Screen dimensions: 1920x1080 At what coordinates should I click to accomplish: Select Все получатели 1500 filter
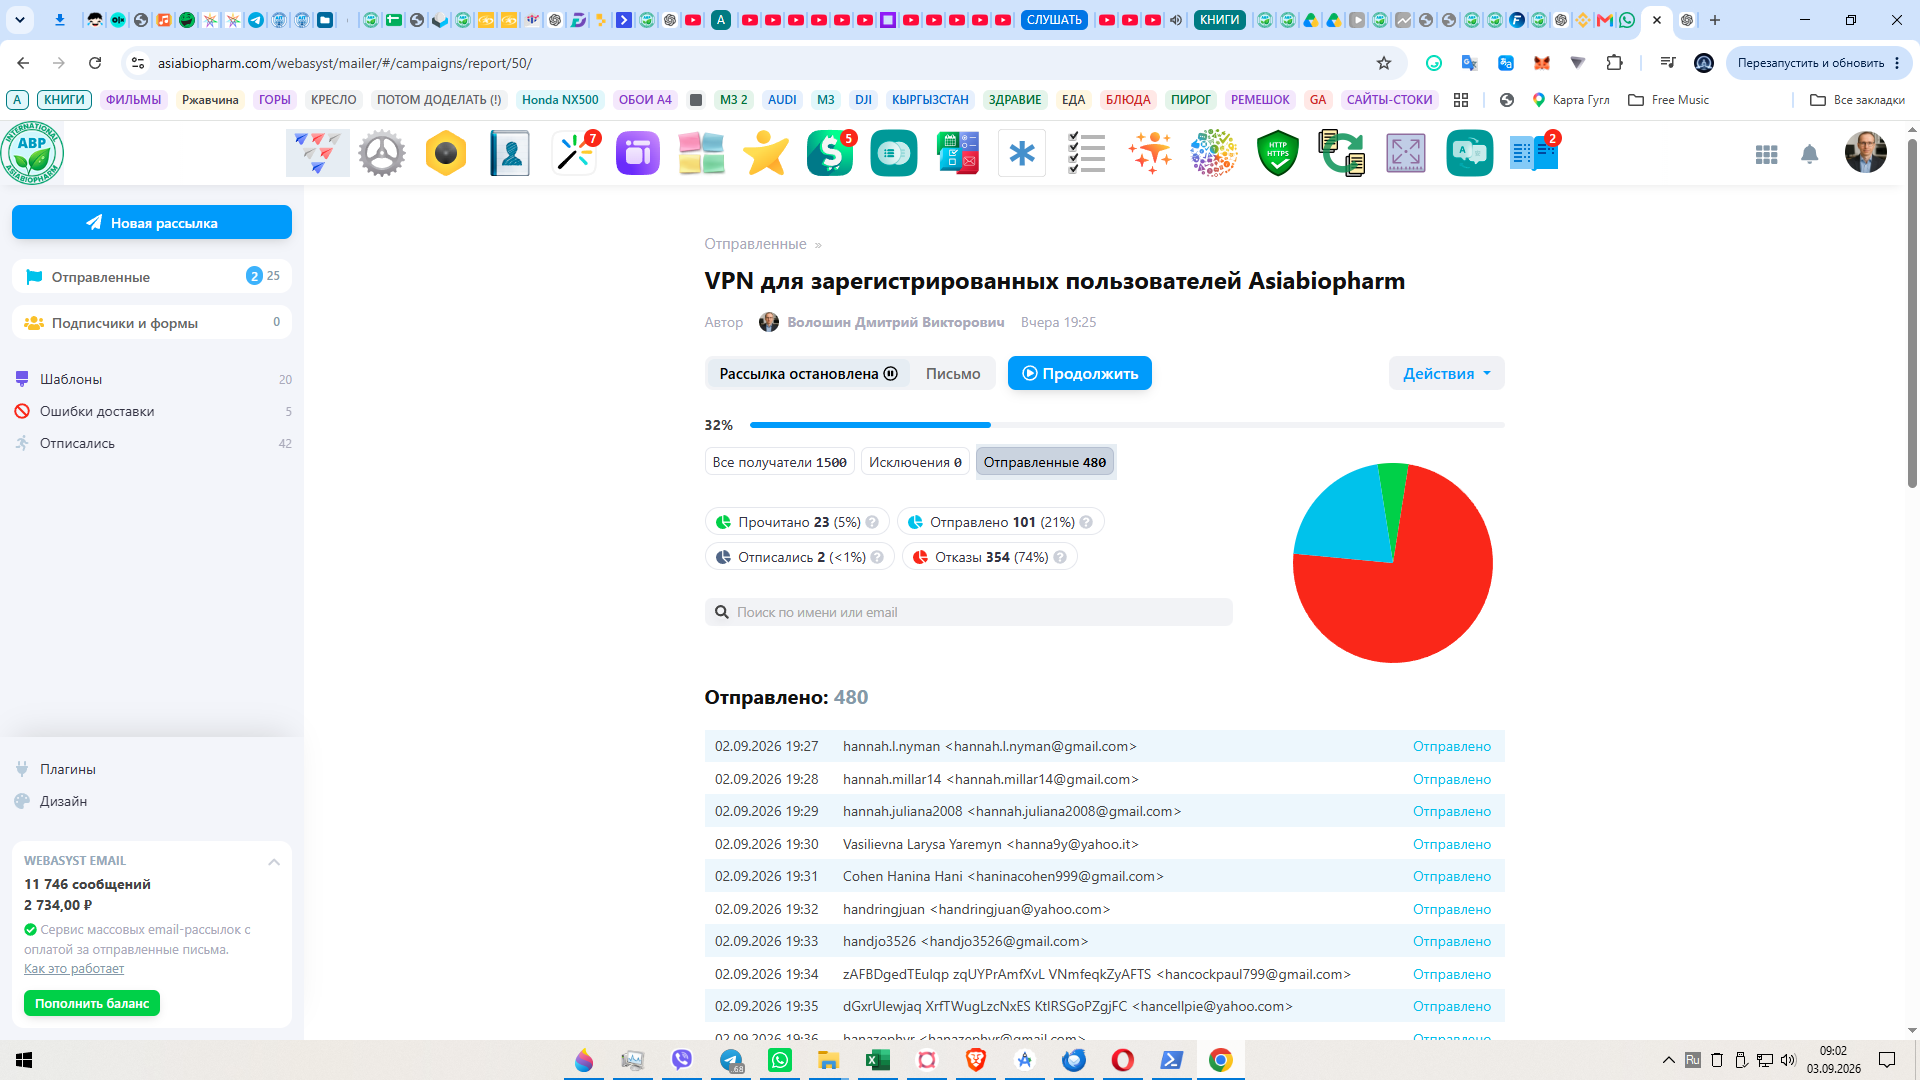coord(780,462)
